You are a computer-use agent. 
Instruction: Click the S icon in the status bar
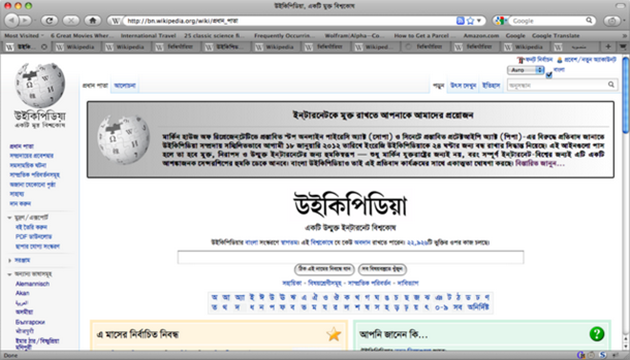pos(603,355)
